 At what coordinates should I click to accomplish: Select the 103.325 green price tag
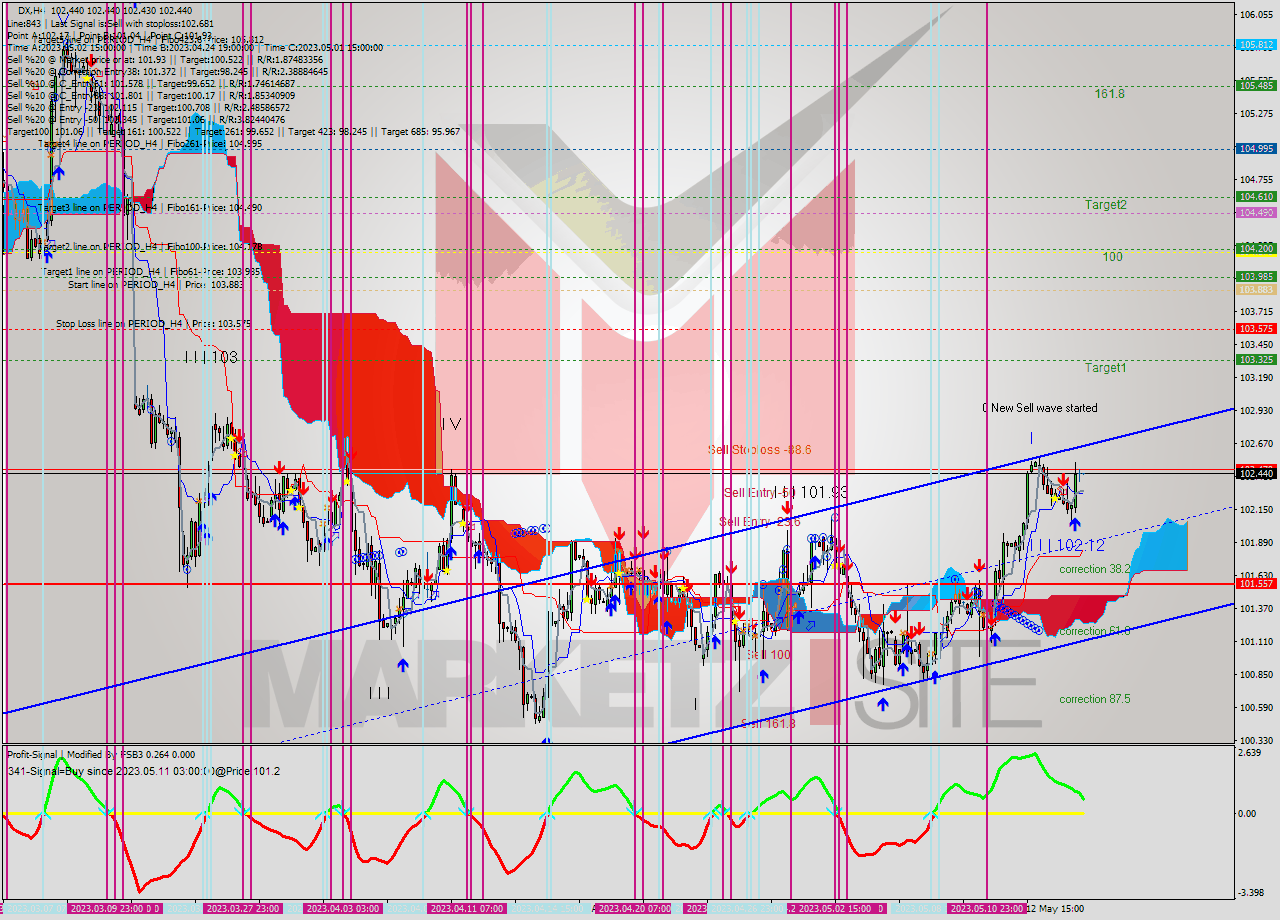click(x=1256, y=359)
